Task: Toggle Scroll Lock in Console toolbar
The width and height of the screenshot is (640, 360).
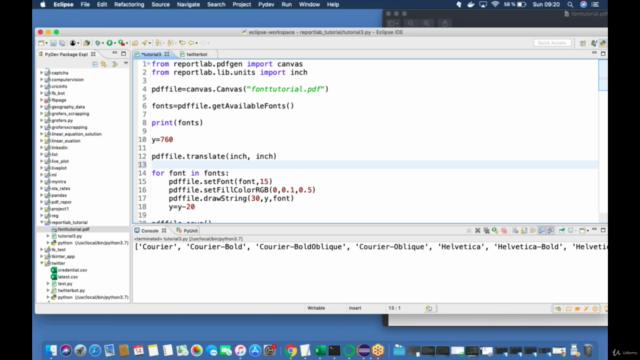Action: click(x=524, y=231)
